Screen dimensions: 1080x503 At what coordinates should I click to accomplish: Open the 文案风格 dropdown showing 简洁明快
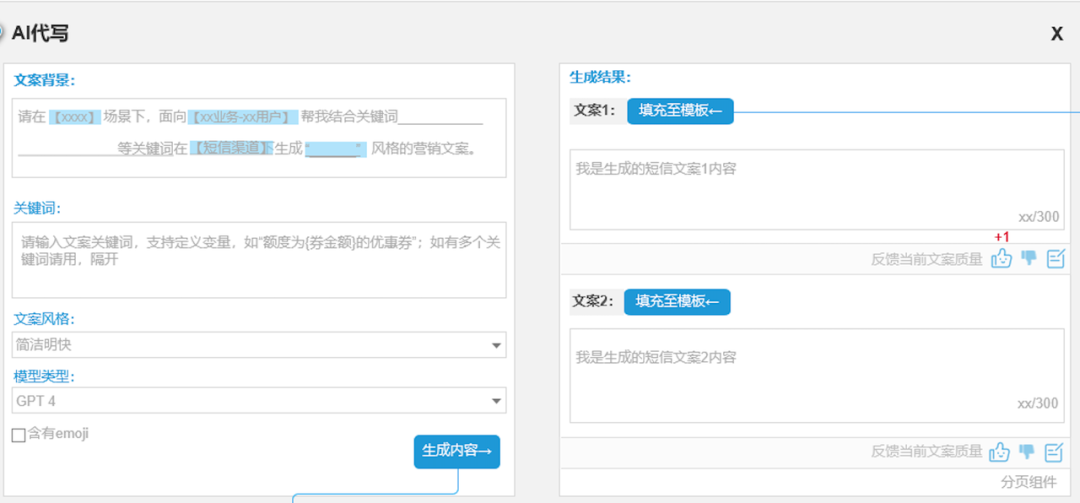(259, 345)
